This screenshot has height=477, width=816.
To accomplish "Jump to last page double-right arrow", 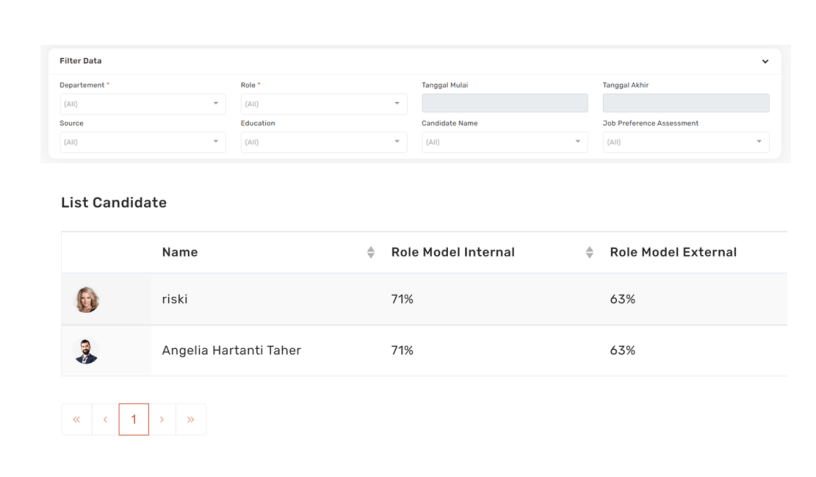I will point(191,420).
